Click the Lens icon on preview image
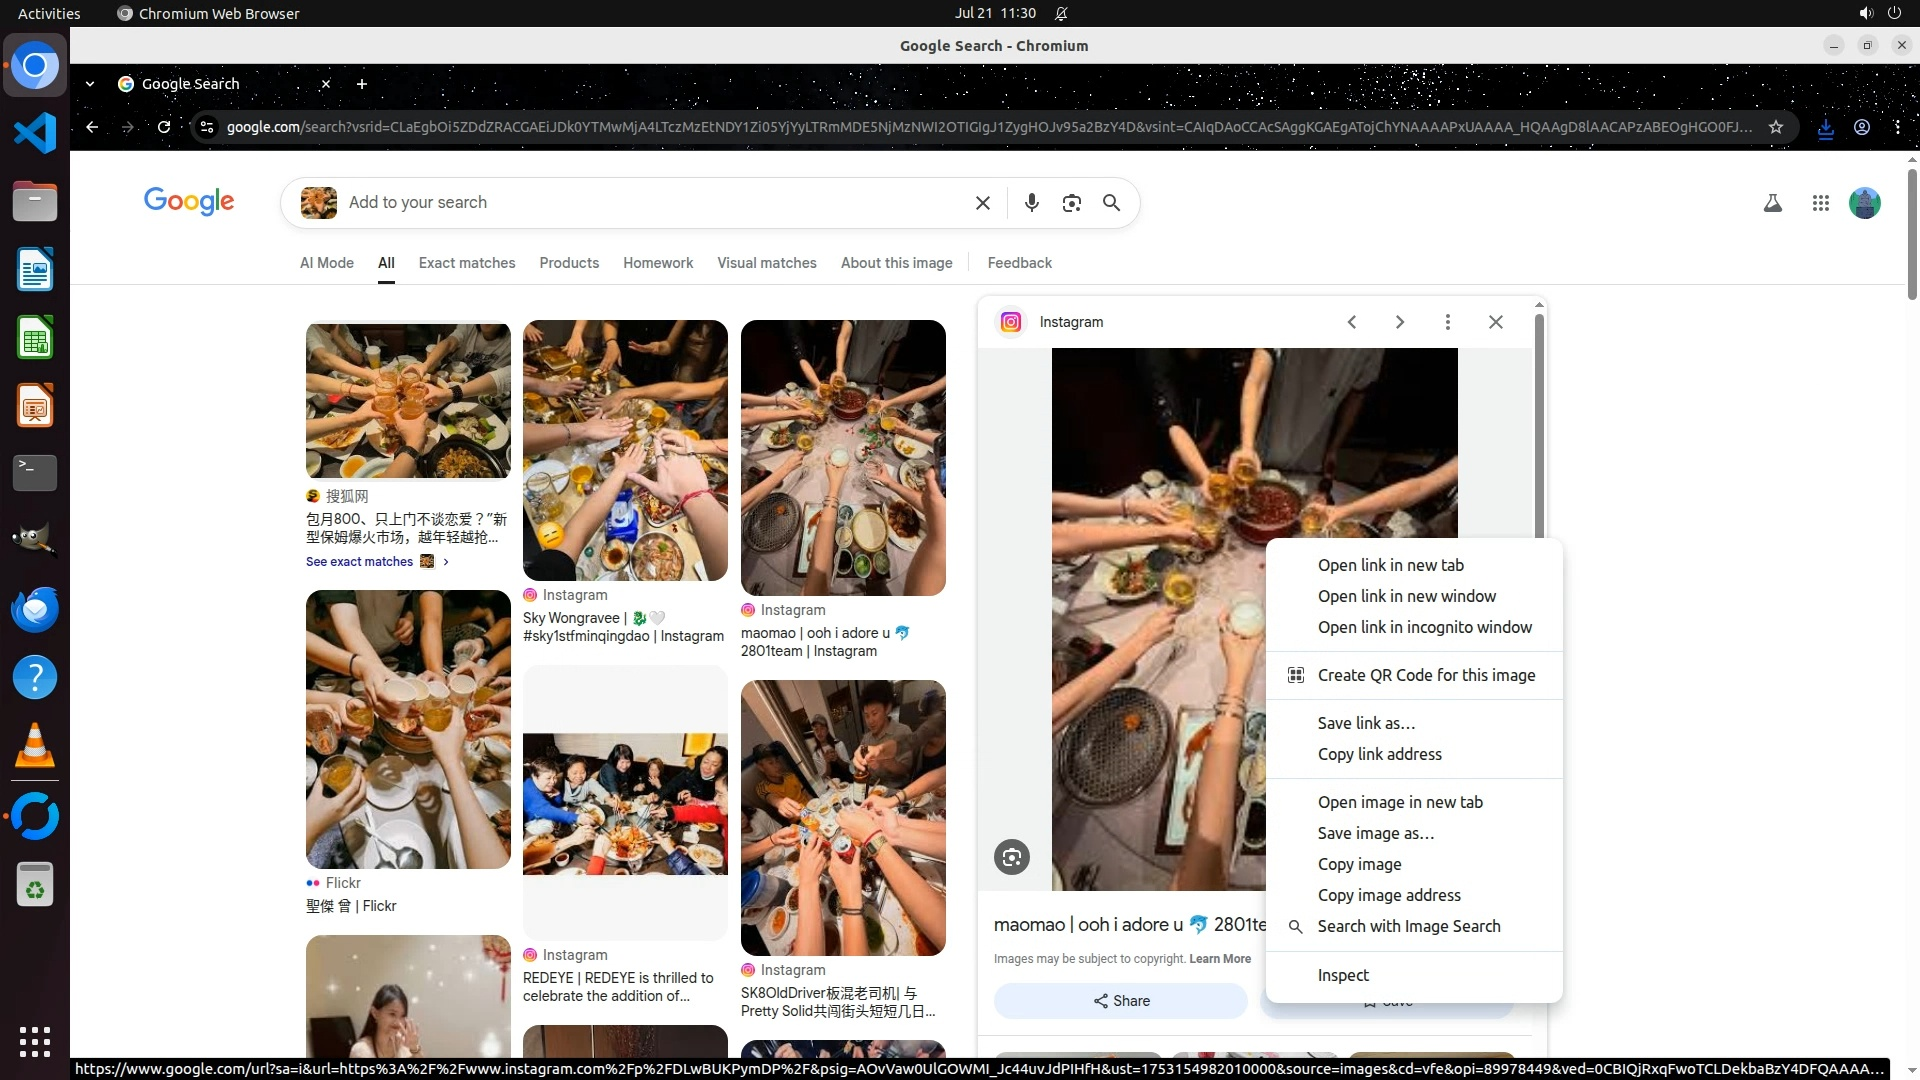 (x=1011, y=857)
